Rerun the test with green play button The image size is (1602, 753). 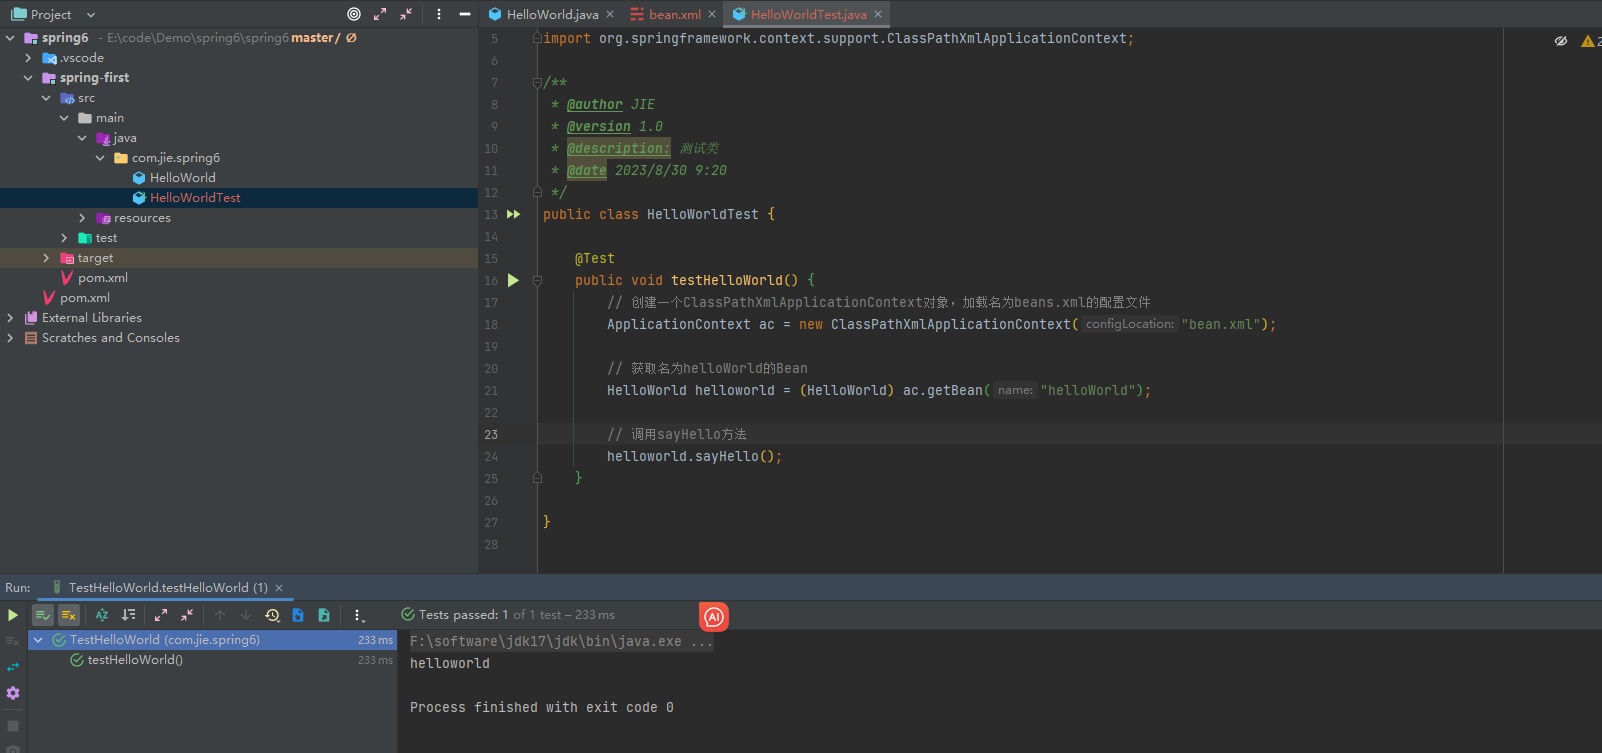[13, 615]
